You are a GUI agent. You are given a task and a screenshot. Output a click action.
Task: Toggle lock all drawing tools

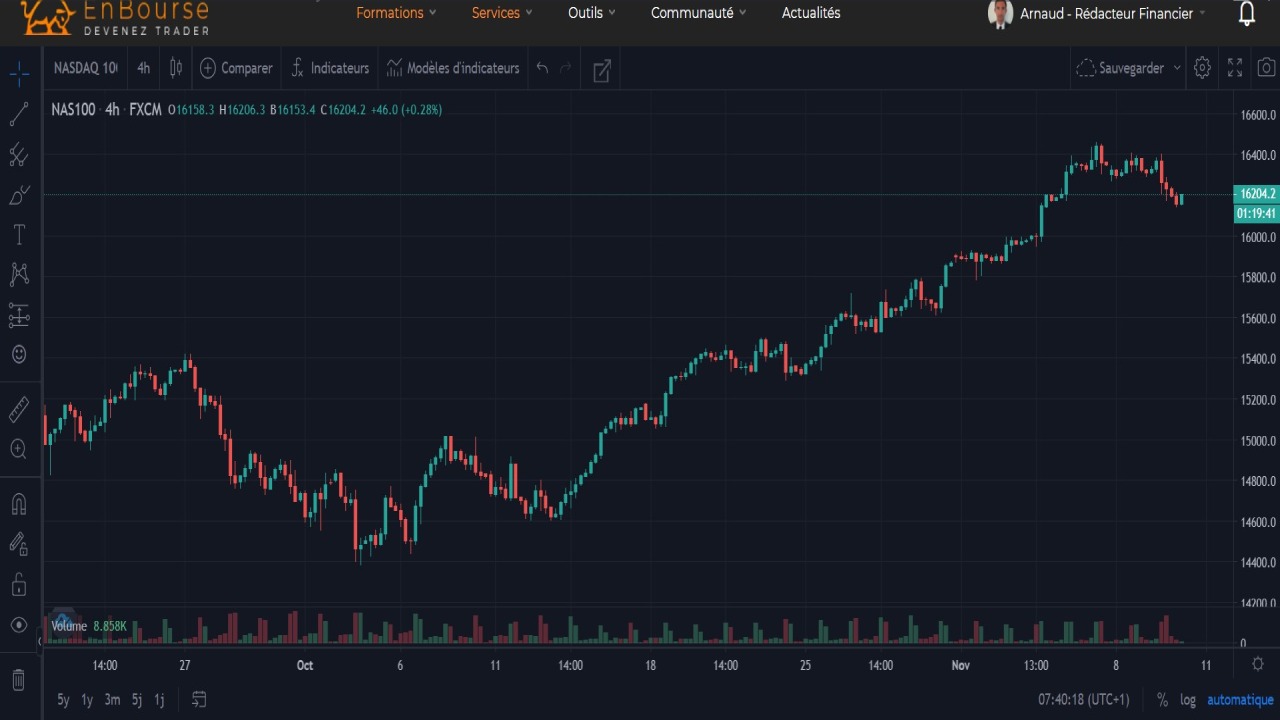point(19,584)
